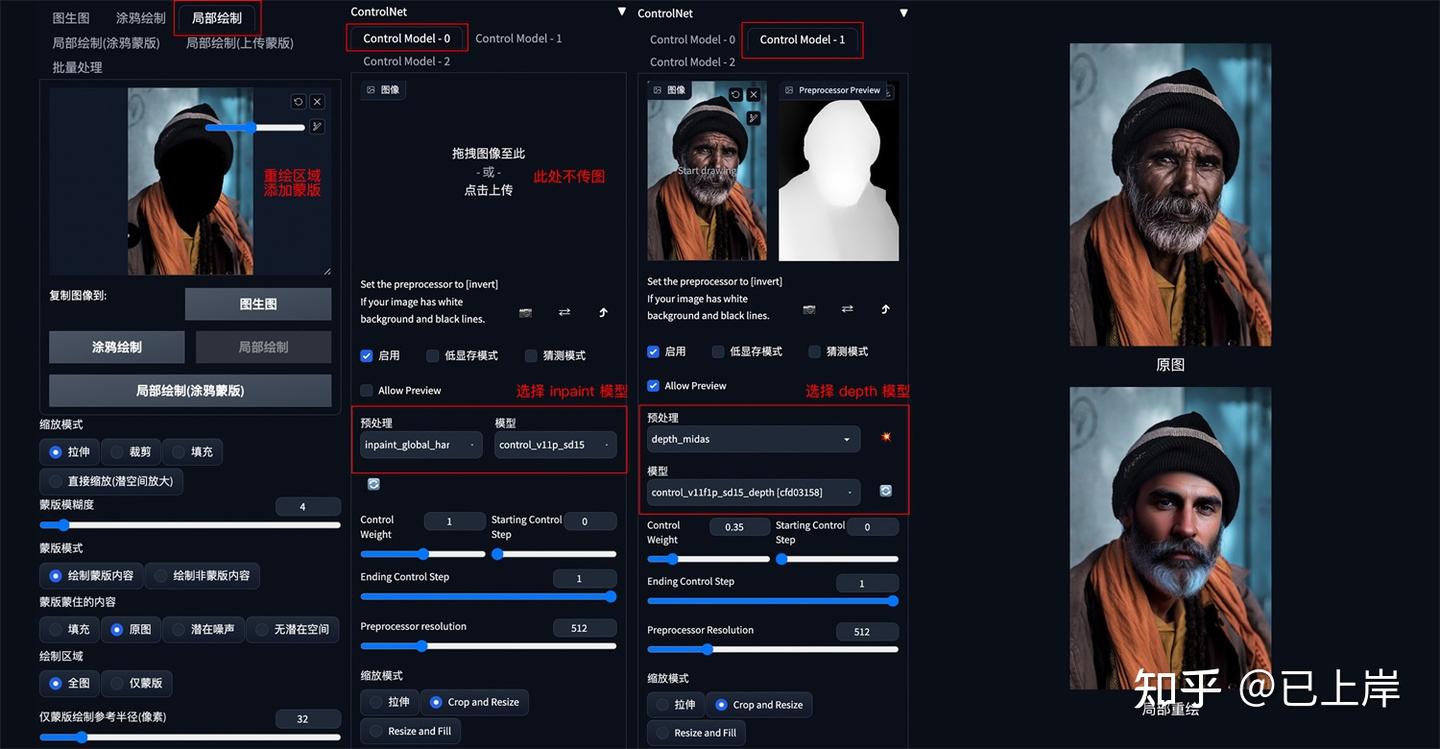Open depth_midas preprocessor dropdown
The width and height of the screenshot is (1440, 749).
[x=753, y=439]
